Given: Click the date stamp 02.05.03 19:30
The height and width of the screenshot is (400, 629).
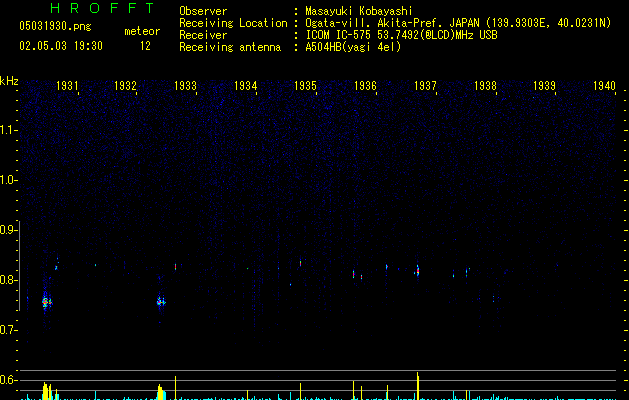Looking at the screenshot, I should [x=61, y=46].
